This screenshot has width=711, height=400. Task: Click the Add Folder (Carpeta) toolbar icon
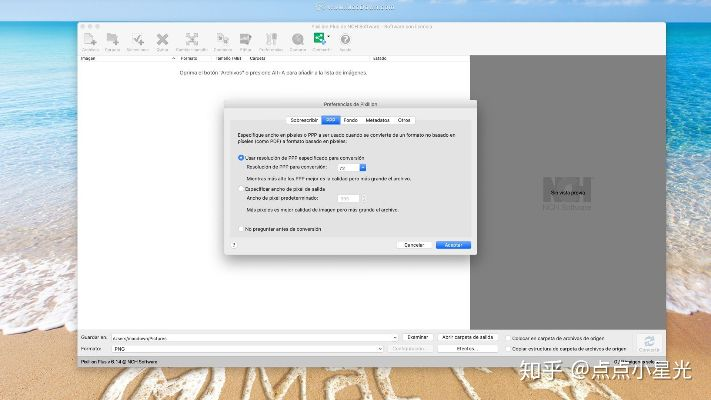[112, 39]
